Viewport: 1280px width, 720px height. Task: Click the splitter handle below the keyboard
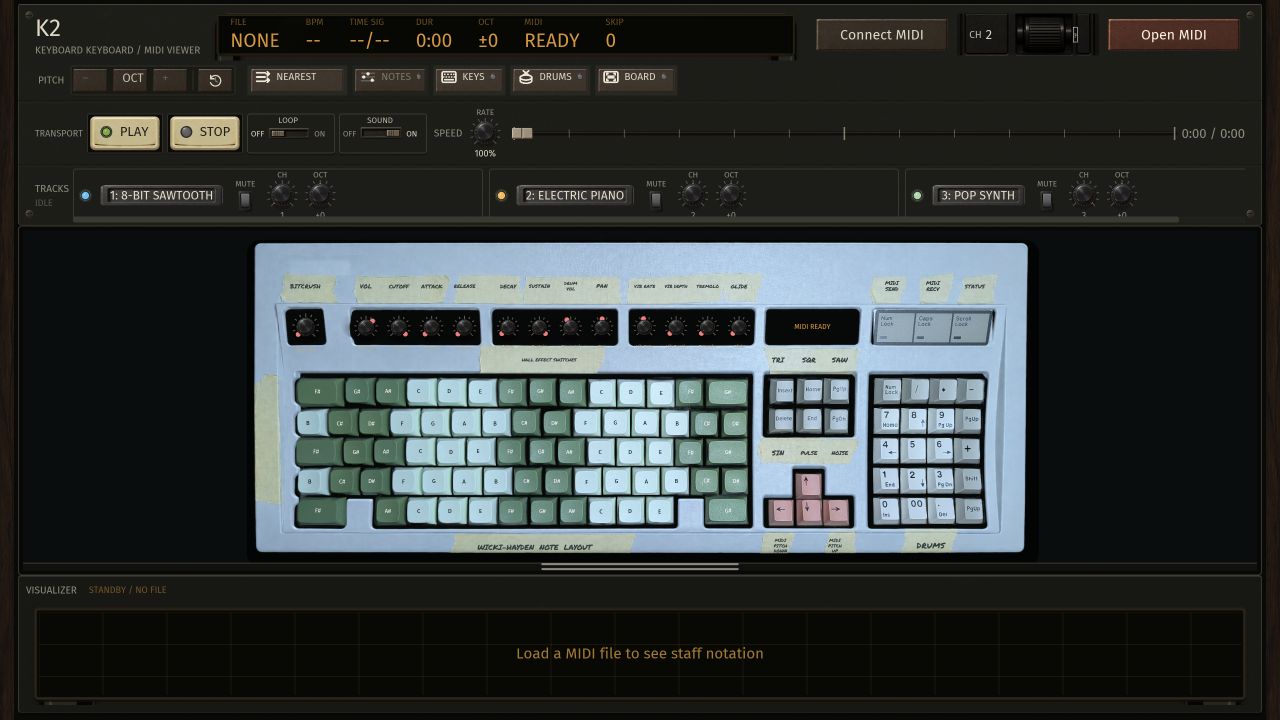640,567
